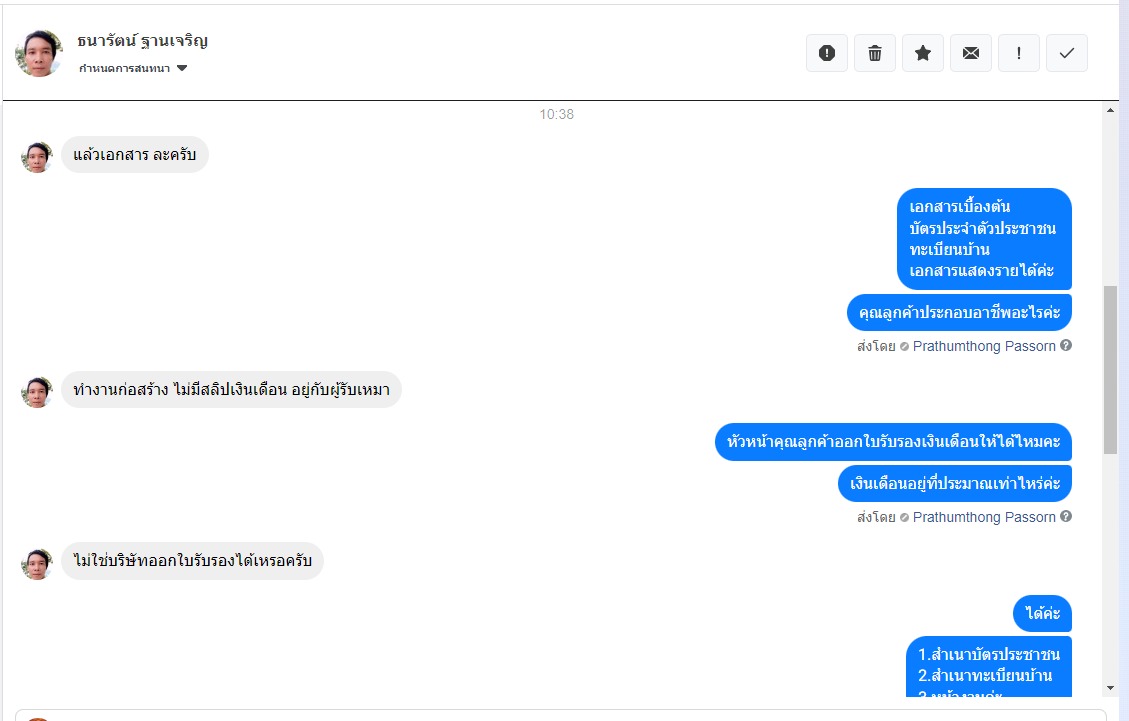This screenshot has width=1129, height=721.
Task: Open help icon beside first Prathumthong Passorn
Action: (x=1066, y=345)
